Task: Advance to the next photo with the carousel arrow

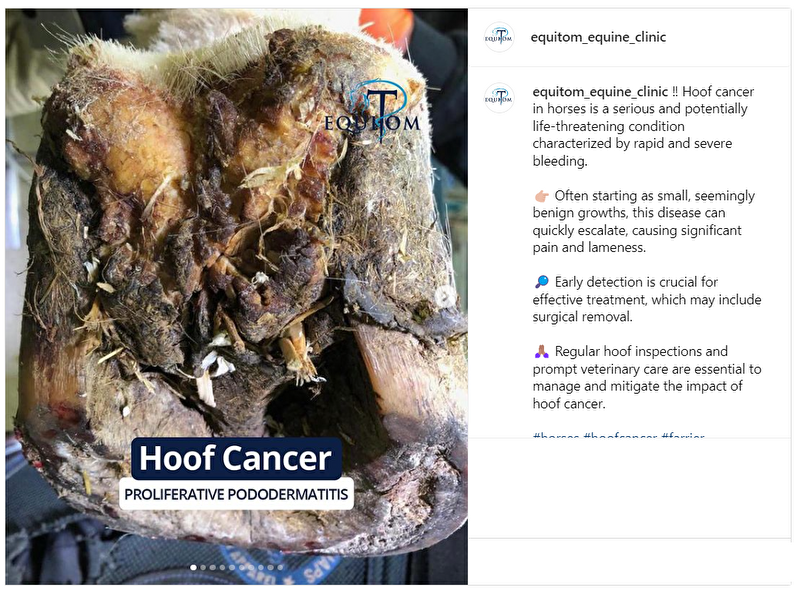Action: pos(446,297)
